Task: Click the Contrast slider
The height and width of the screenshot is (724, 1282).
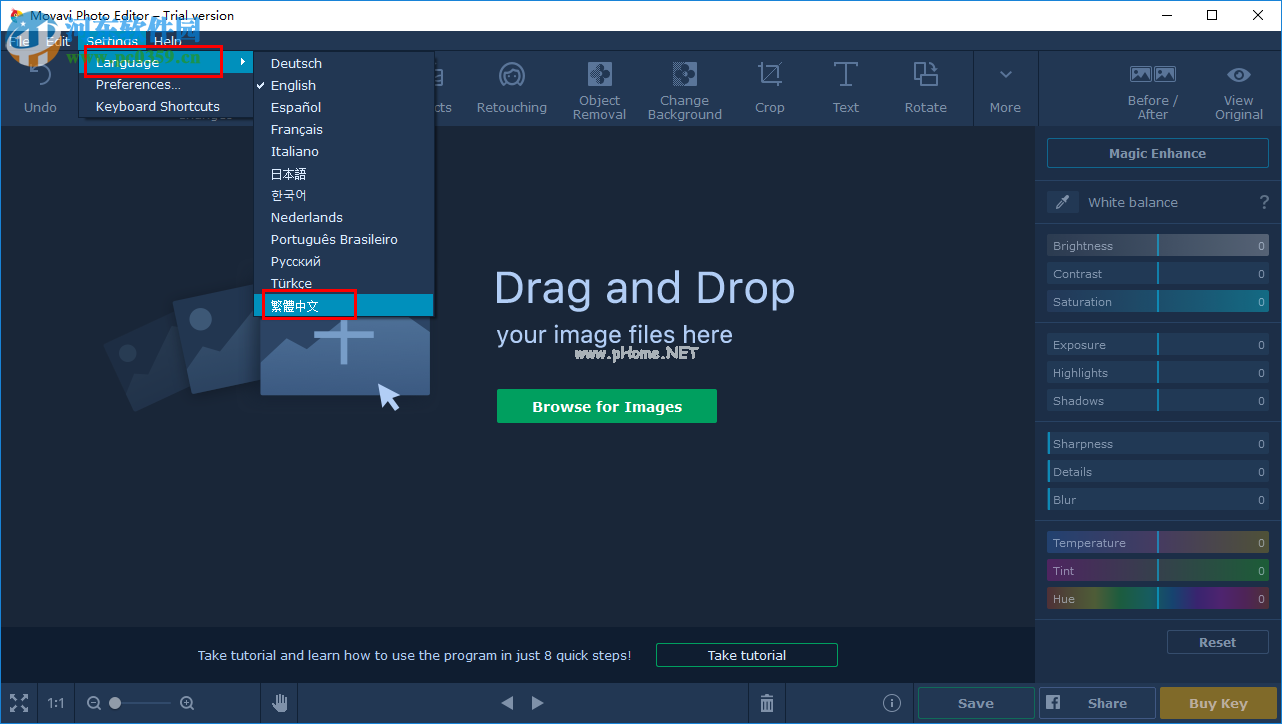Action: [x=1158, y=273]
